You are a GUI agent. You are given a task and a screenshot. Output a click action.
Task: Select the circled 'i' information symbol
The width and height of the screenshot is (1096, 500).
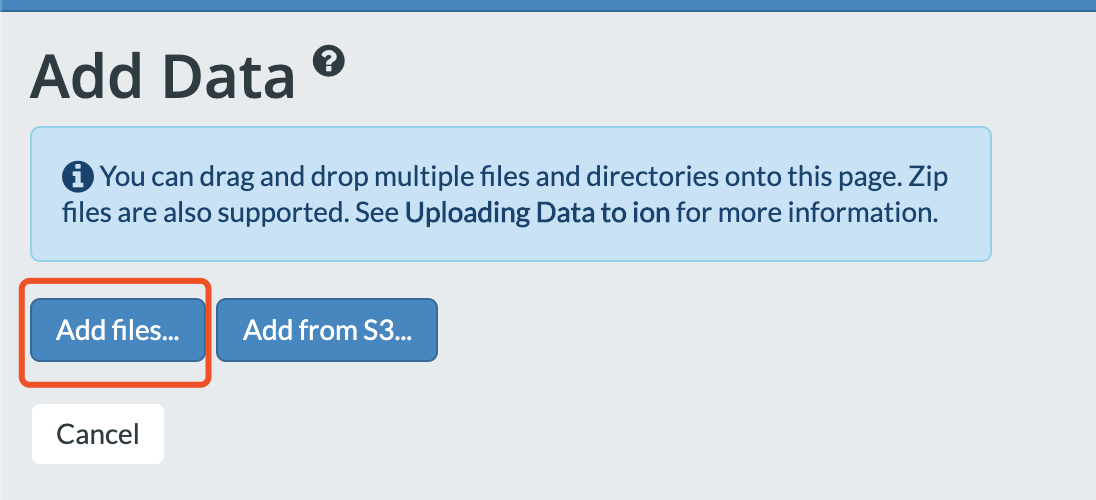coord(78,177)
